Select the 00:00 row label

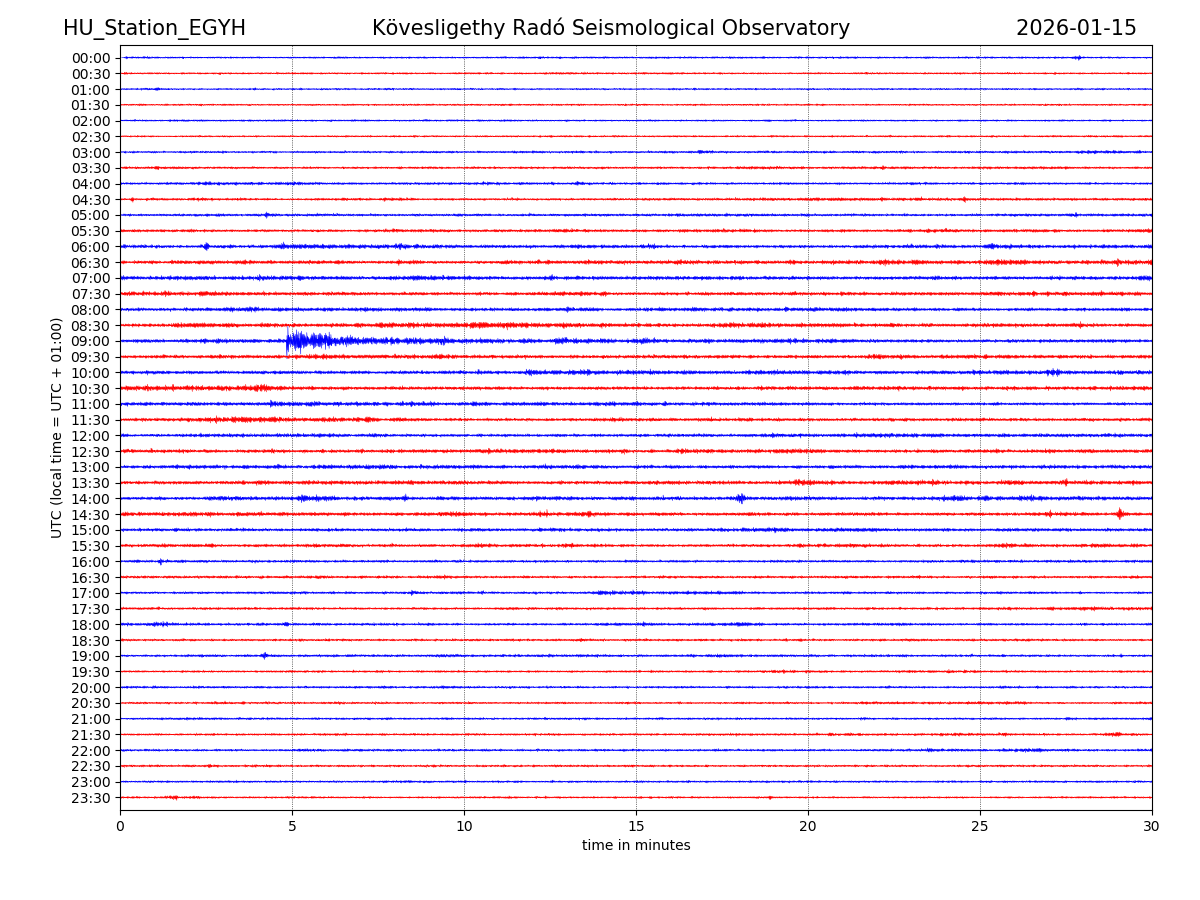pyautogui.click(x=90, y=58)
